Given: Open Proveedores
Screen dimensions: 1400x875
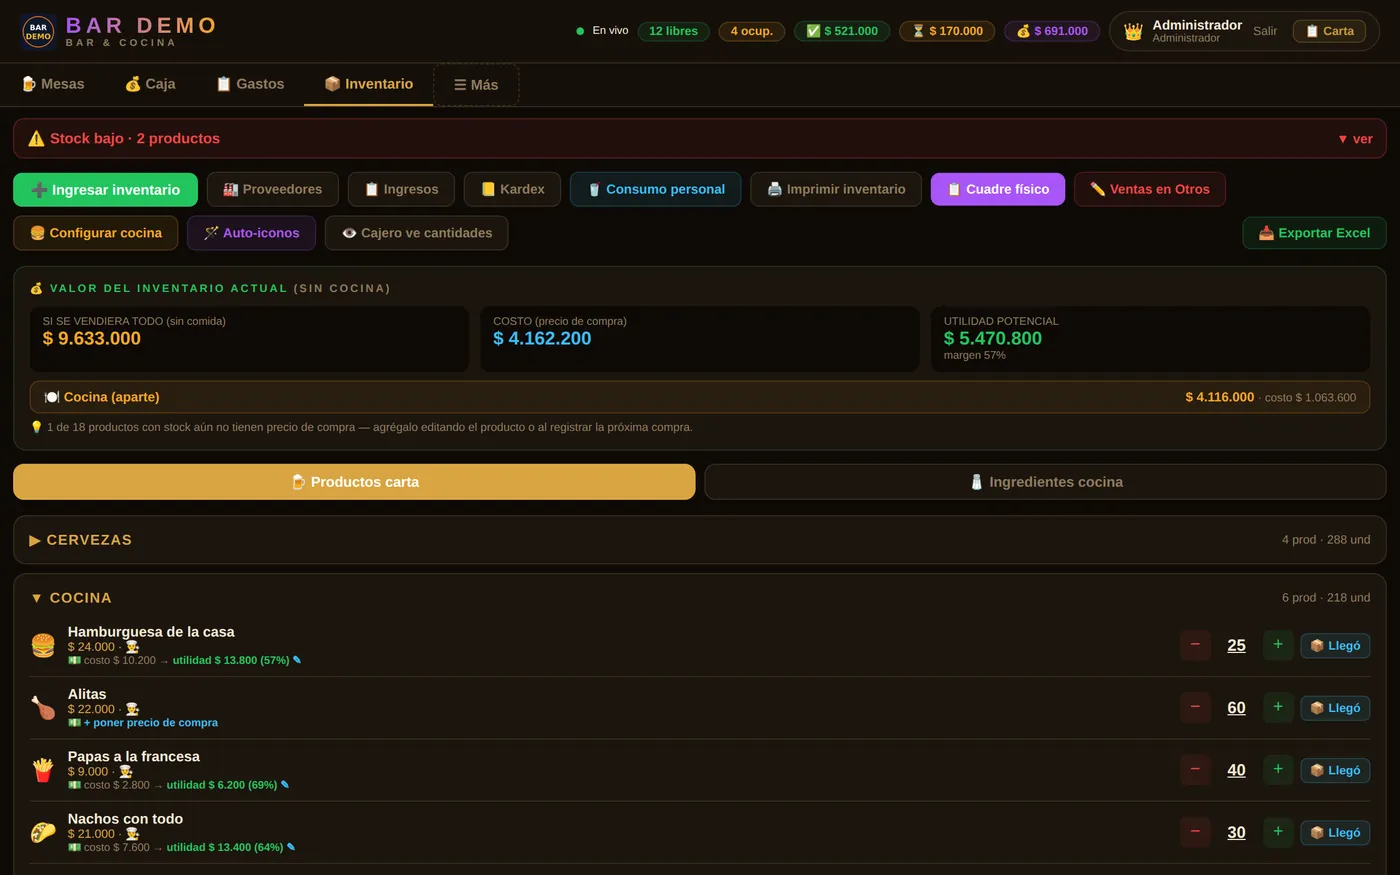Looking at the screenshot, I should pos(272,189).
